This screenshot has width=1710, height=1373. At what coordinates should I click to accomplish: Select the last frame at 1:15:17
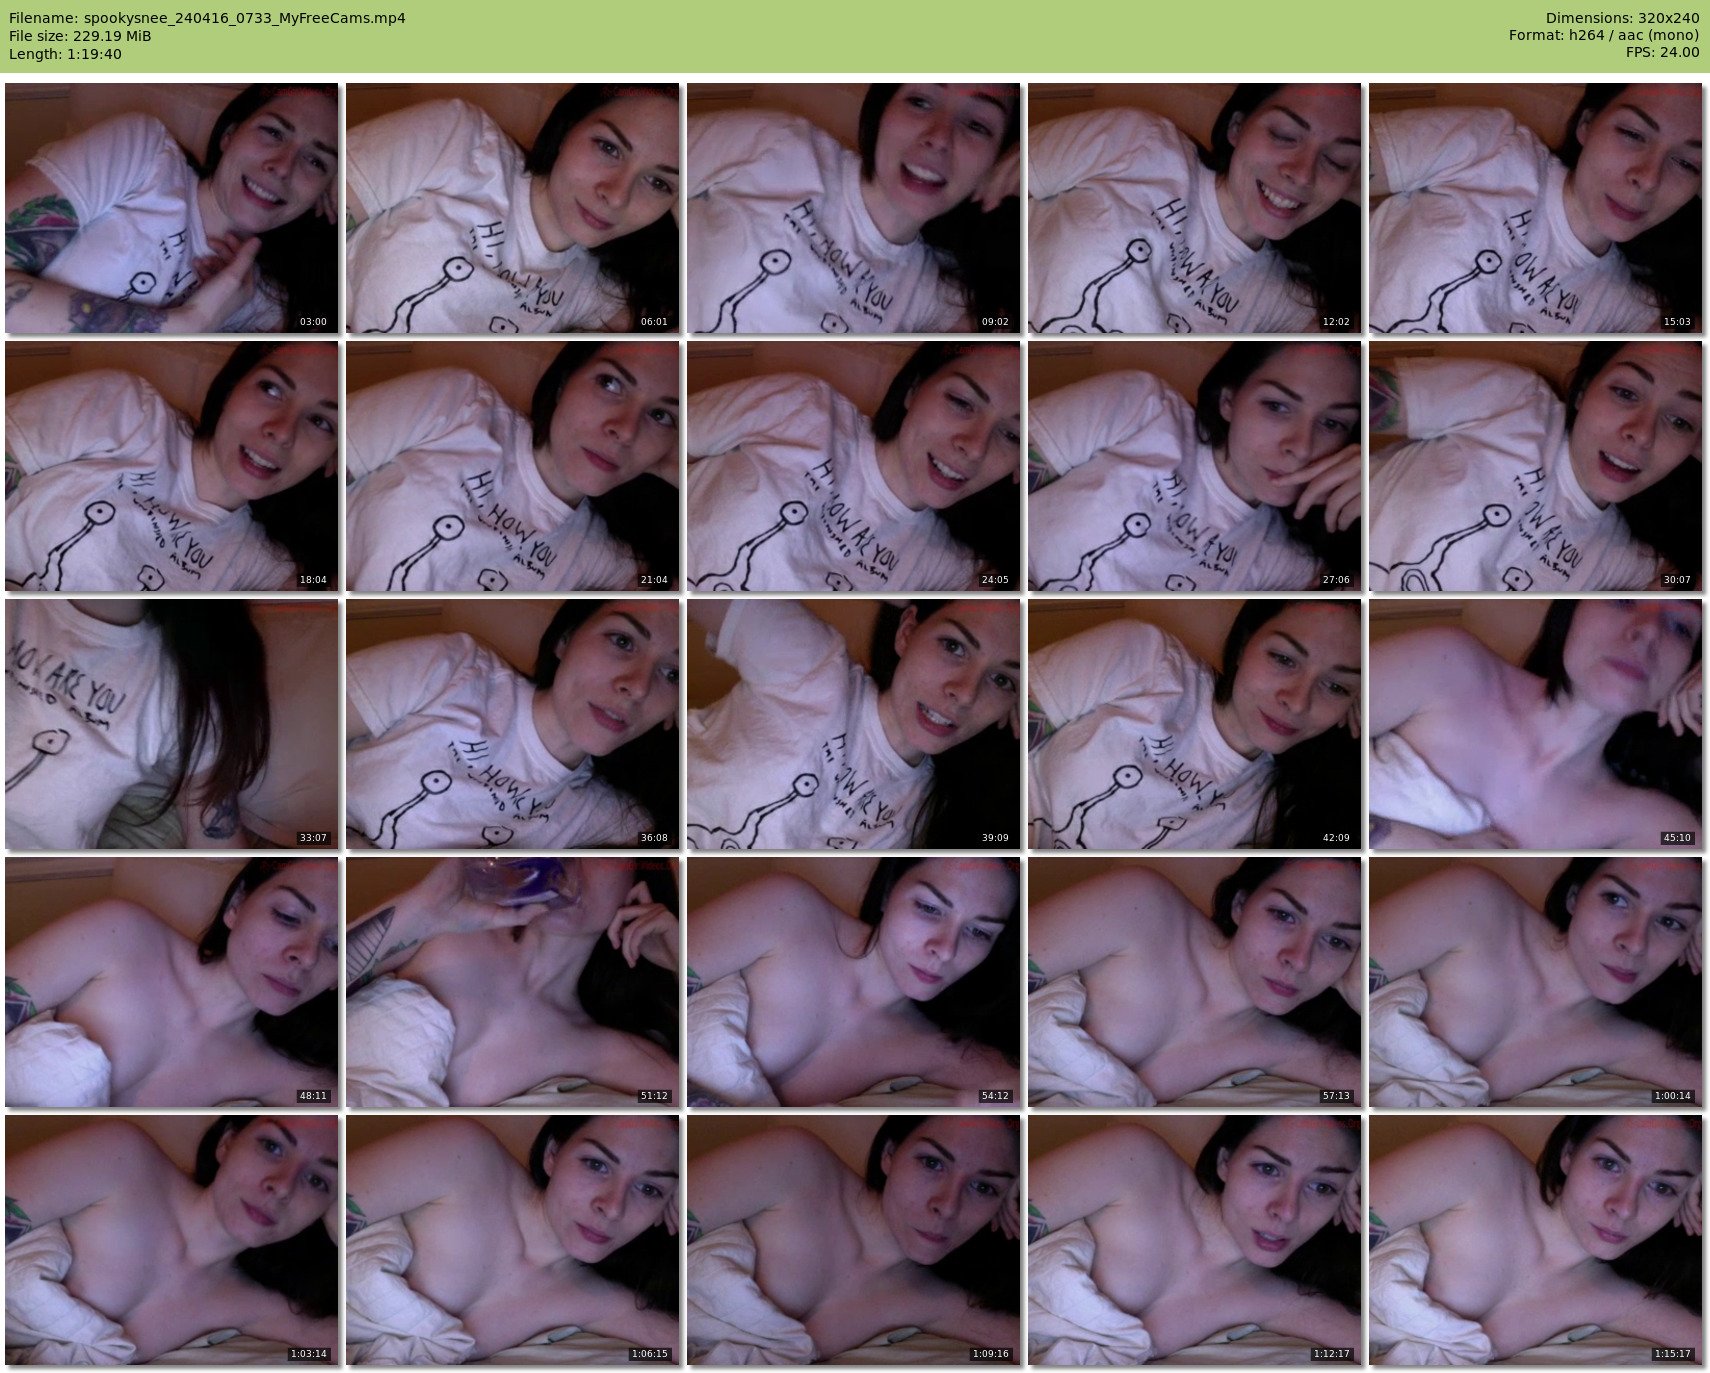(x=1535, y=1240)
